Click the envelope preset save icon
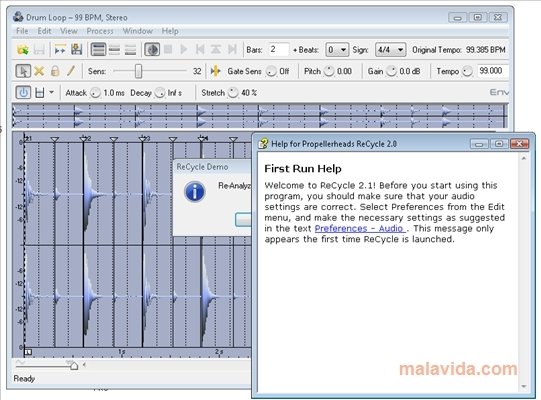 click(x=40, y=92)
